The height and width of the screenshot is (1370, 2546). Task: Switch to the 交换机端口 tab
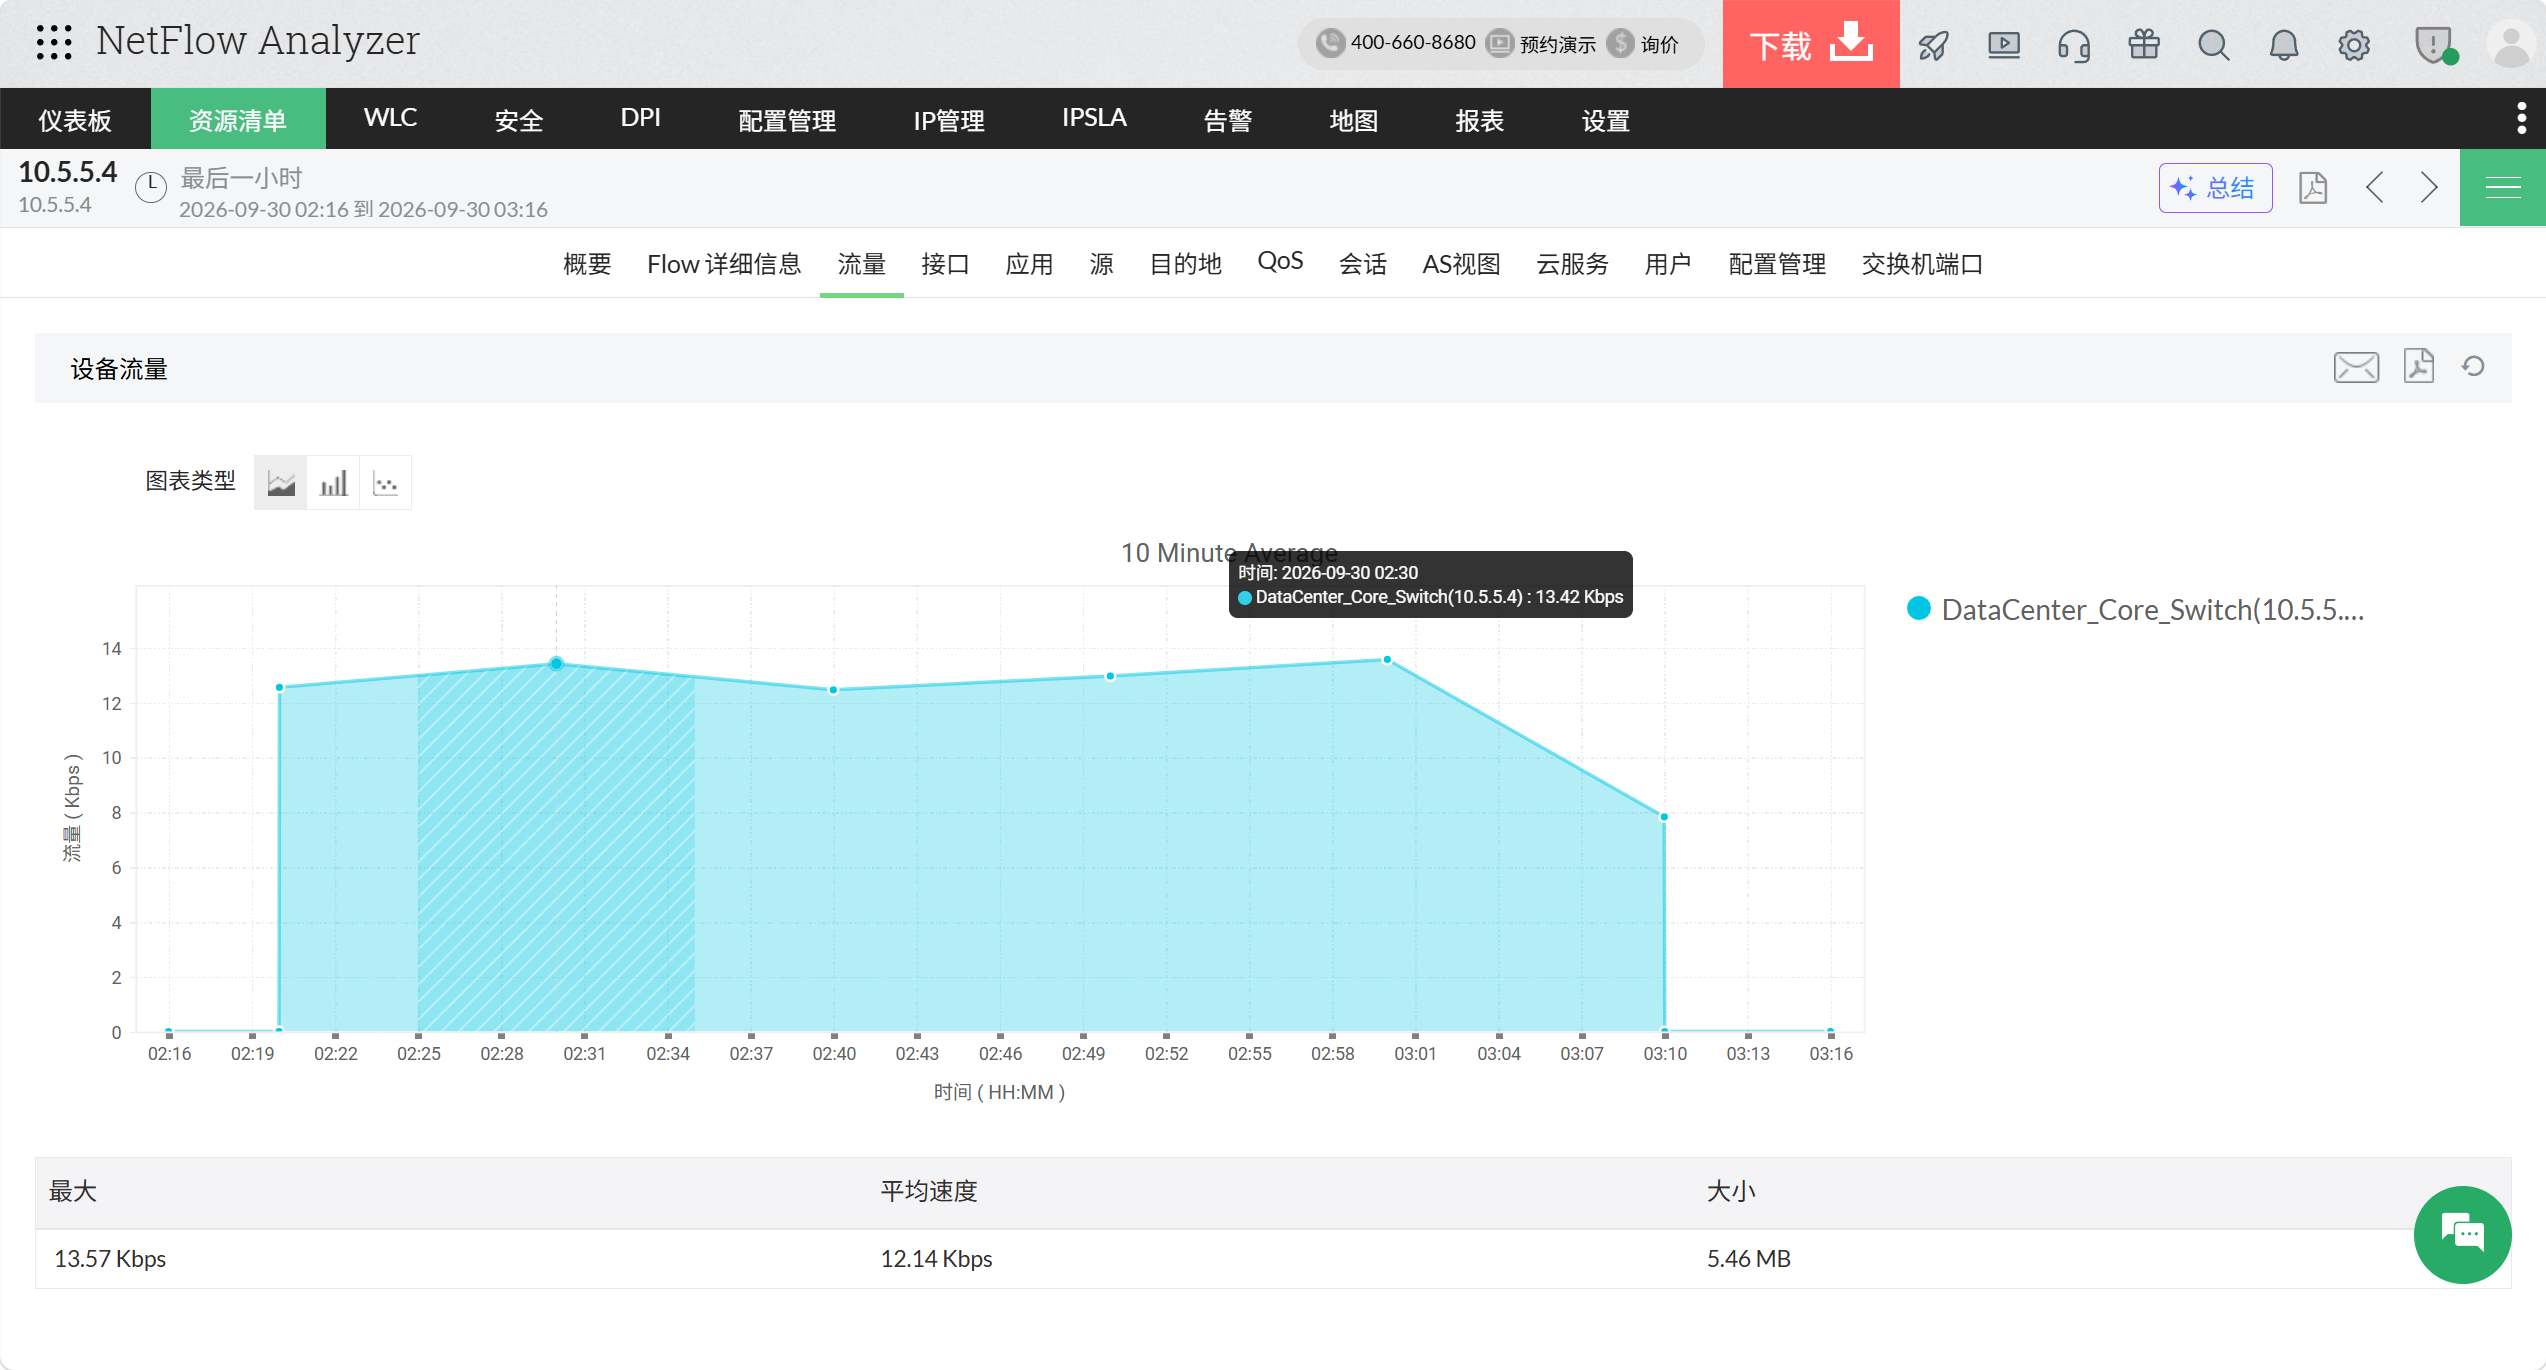(x=1922, y=264)
